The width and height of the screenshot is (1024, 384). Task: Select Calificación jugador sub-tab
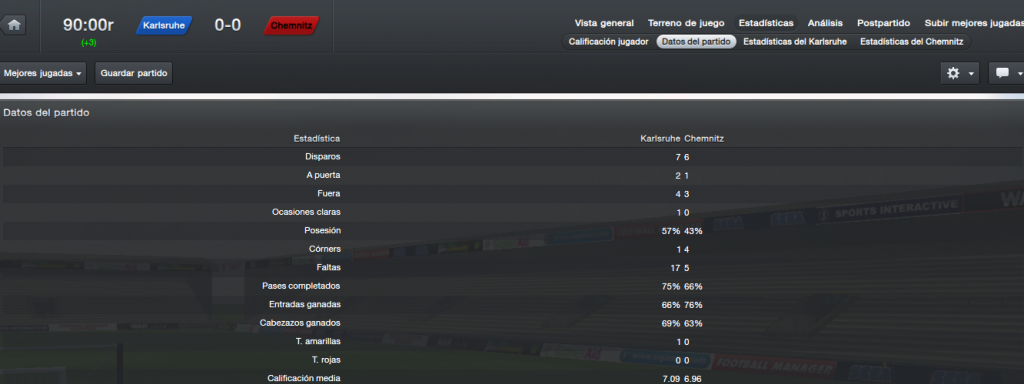click(x=609, y=41)
